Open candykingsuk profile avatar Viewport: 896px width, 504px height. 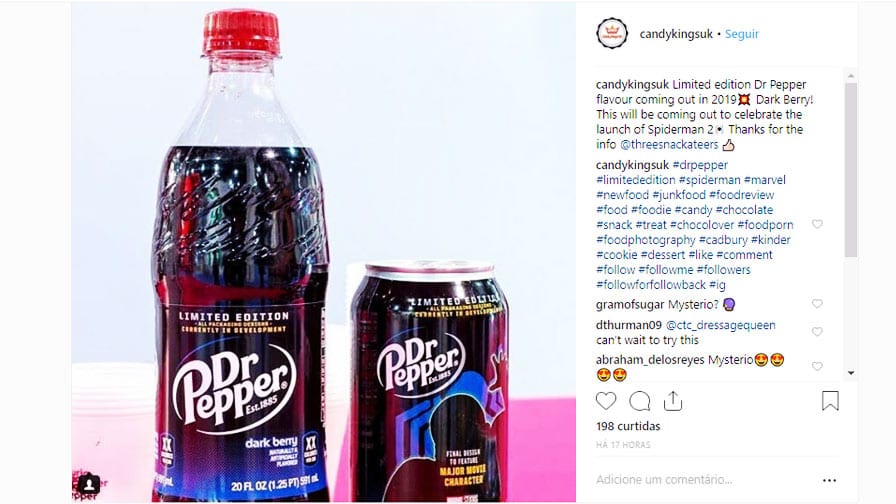pyautogui.click(x=612, y=33)
